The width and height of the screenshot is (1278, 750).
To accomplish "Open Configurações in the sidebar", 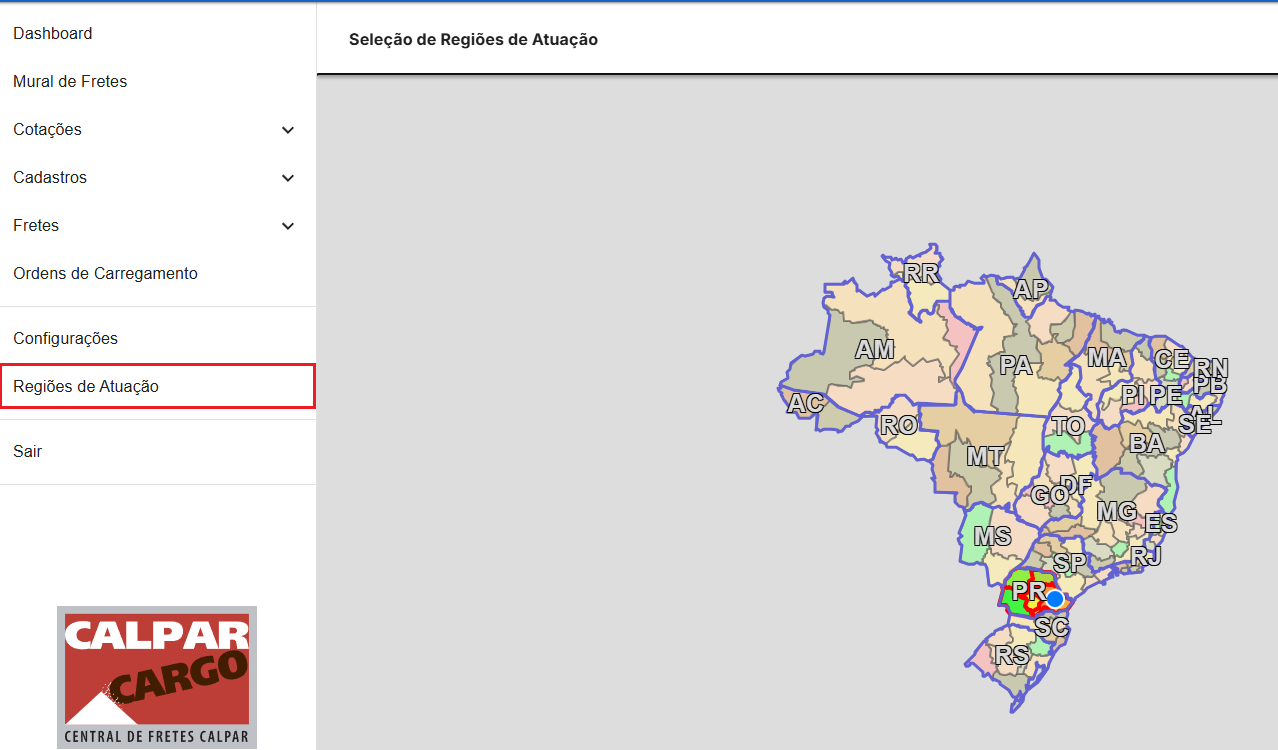I will pyautogui.click(x=65, y=339).
